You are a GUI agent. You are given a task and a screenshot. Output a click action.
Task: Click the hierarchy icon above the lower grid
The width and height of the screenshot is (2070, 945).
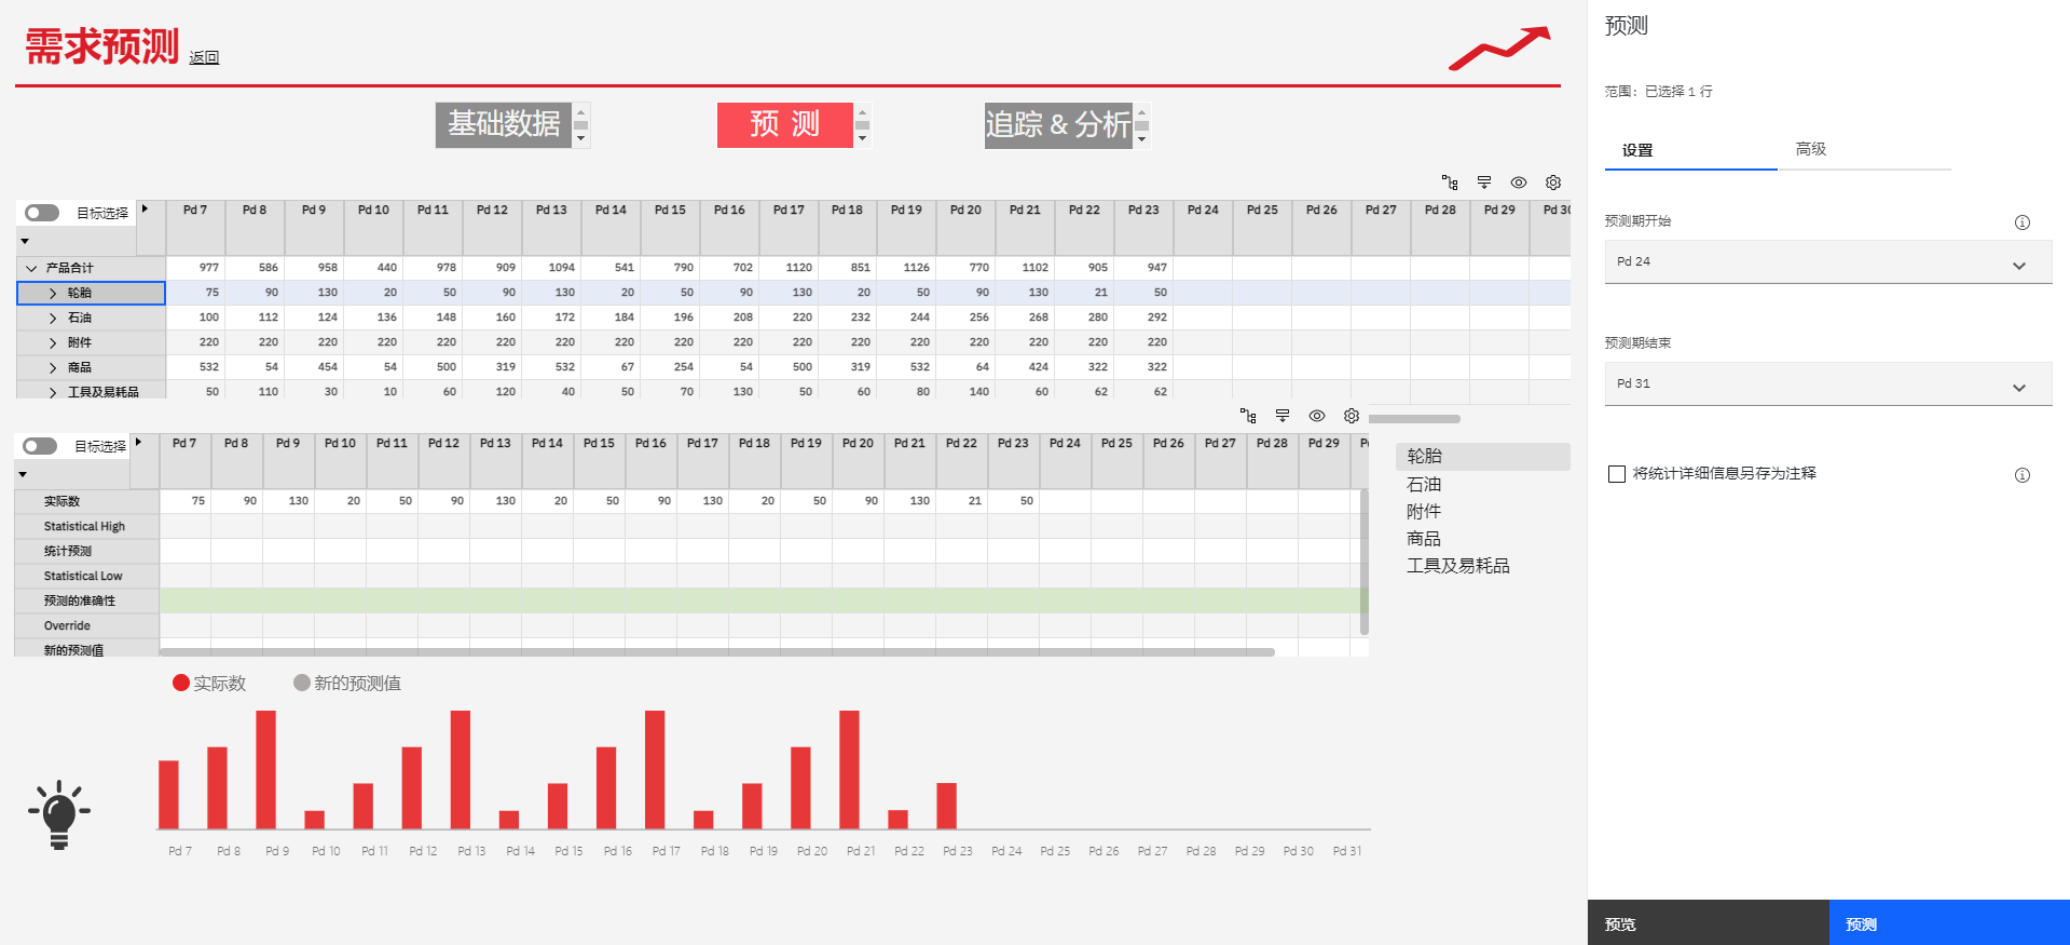click(x=1248, y=416)
